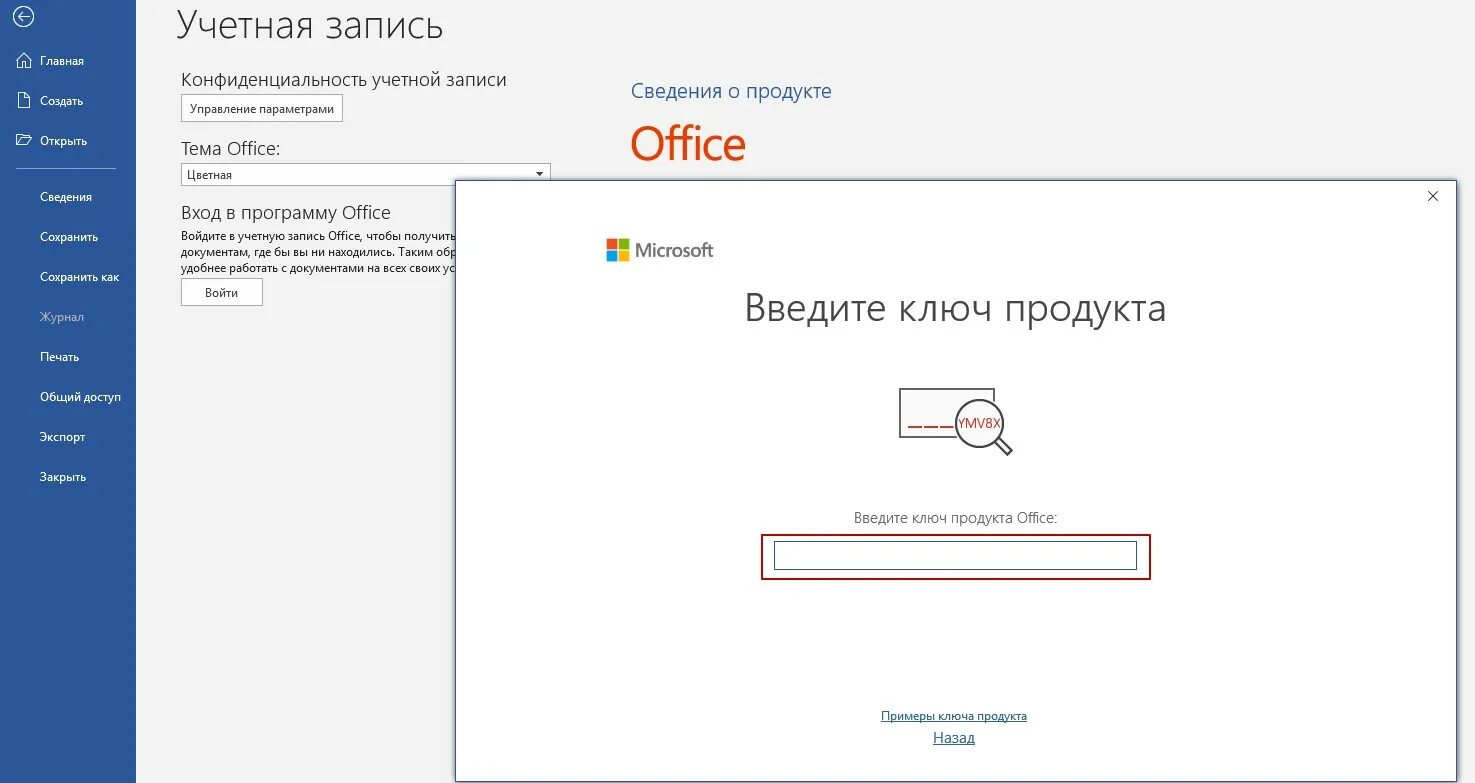Click the Конфиденциальность учетной записи heading
The width and height of the screenshot is (1475, 783).
pos(344,80)
